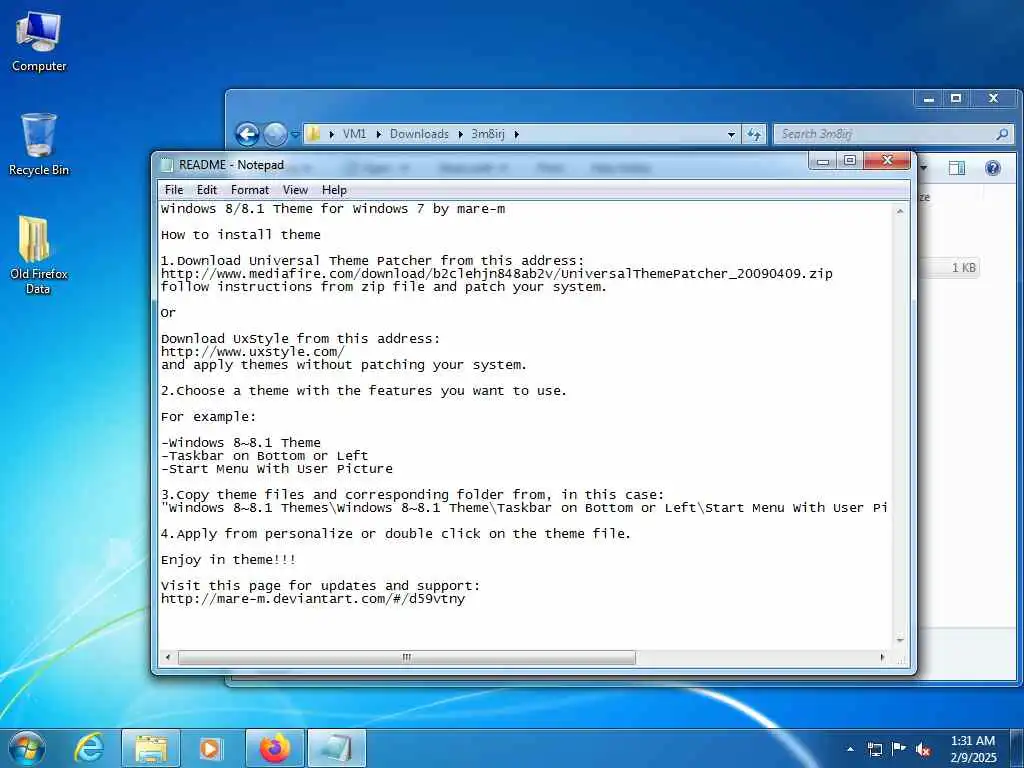The width and height of the screenshot is (1024, 768).
Task: Open Explorer address bar history dropdown
Action: point(731,135)
